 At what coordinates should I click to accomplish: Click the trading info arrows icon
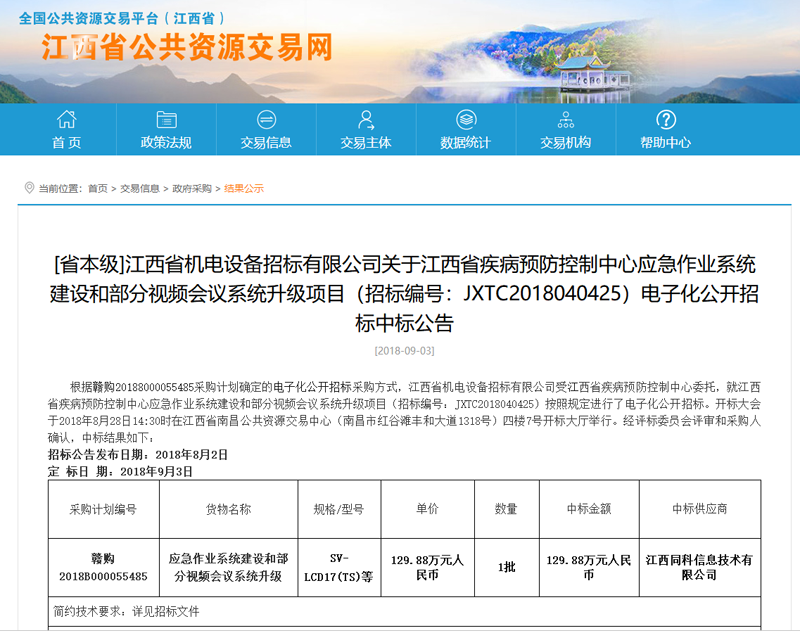[266, 120]
